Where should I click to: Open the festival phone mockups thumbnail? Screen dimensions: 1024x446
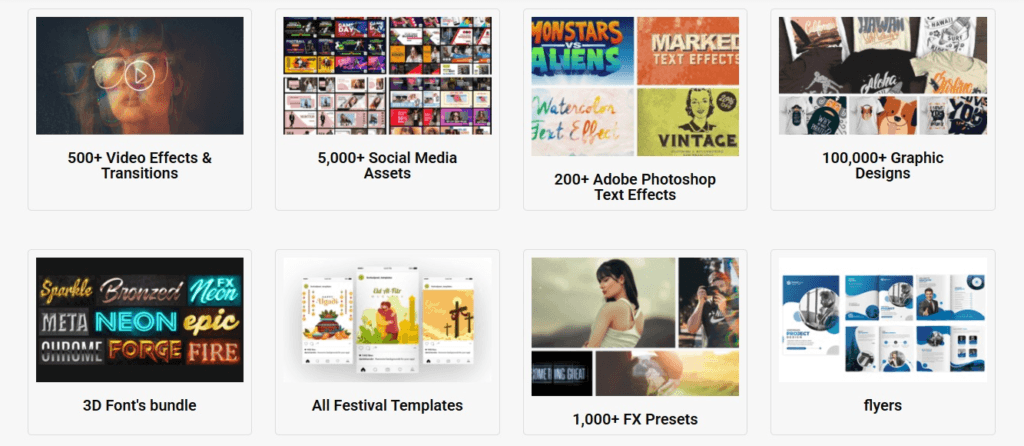click(387, 320)
